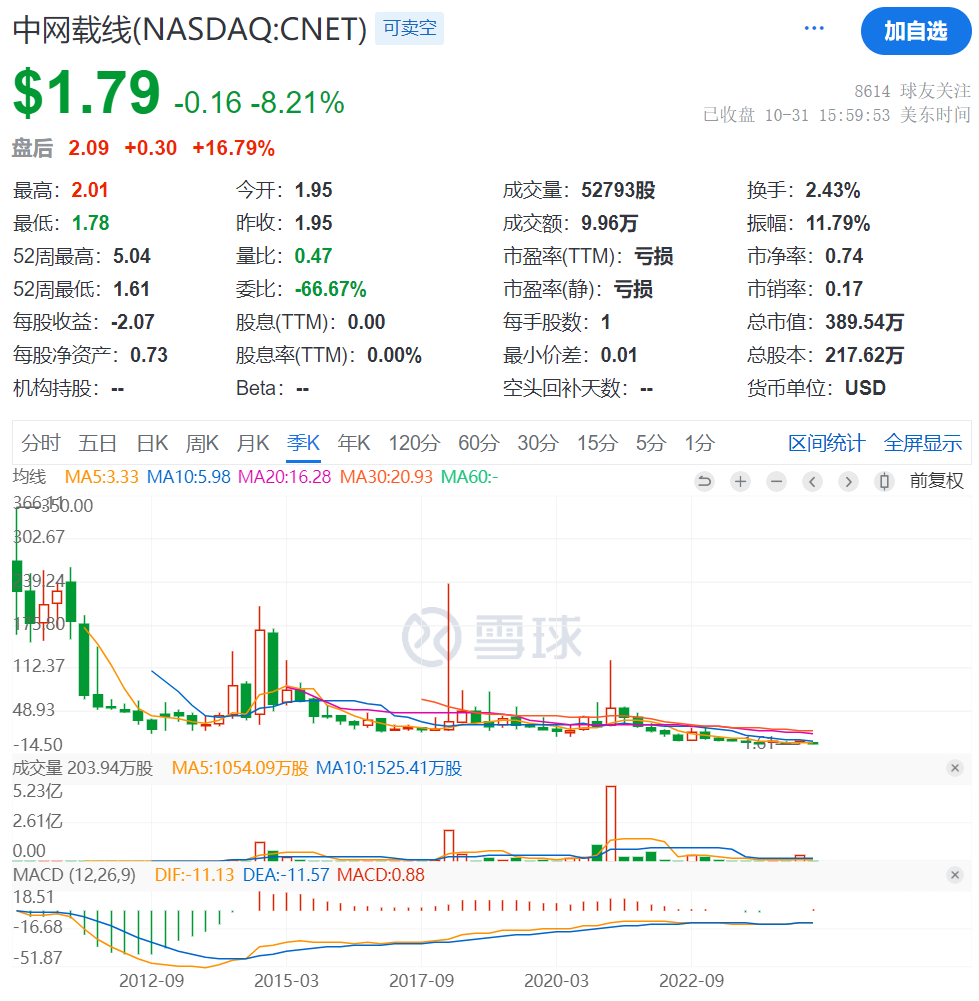
Task: Select the 15分 chart tab
Action: pos(597,442)
